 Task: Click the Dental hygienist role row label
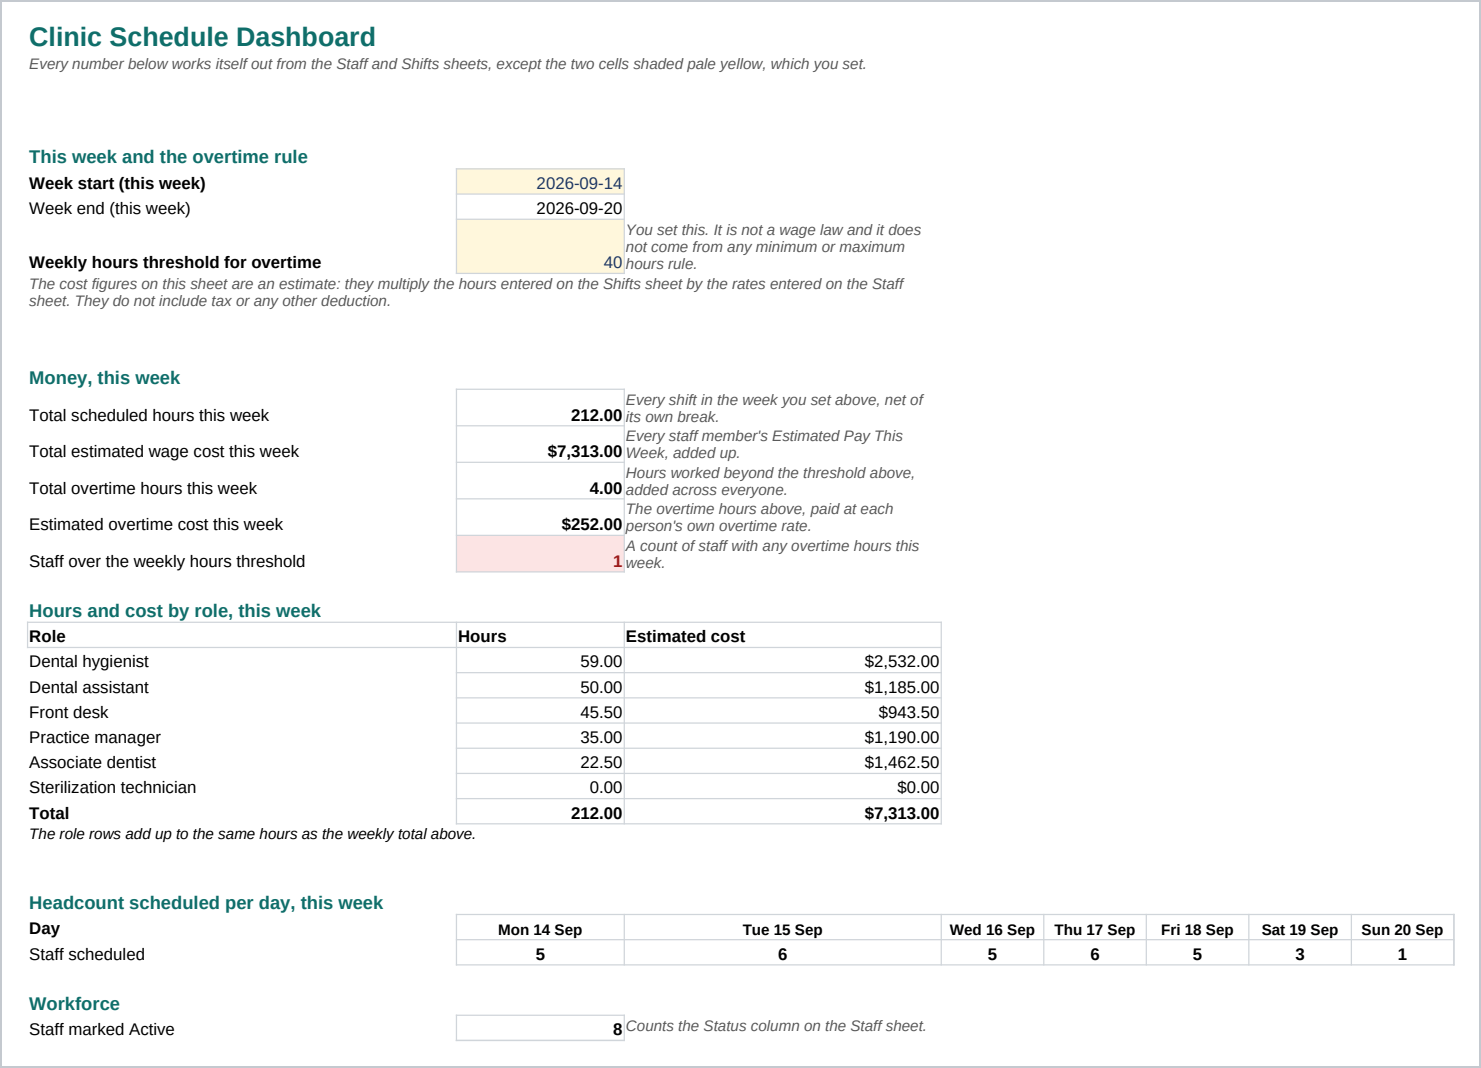[x=89, y=661]
